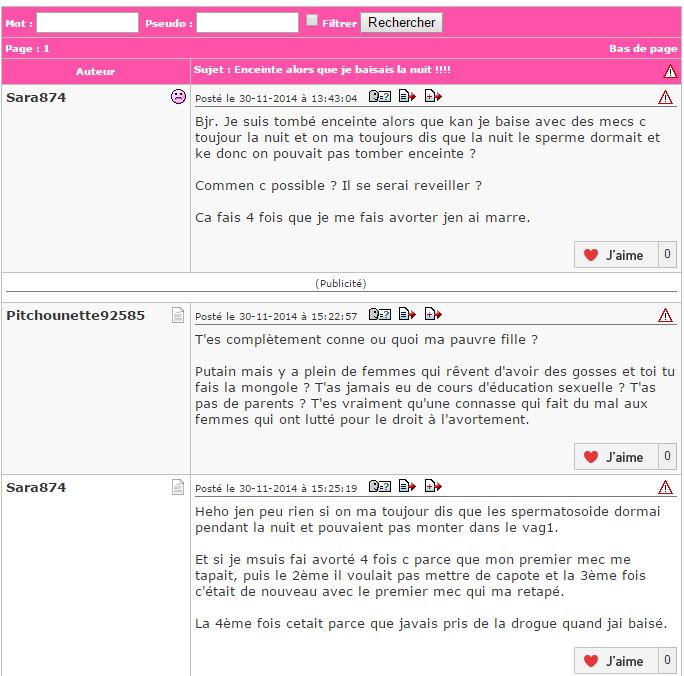684x676 pixels.
Task: Enable the Filtrer checkbox
Action: (x=311, y=20)
